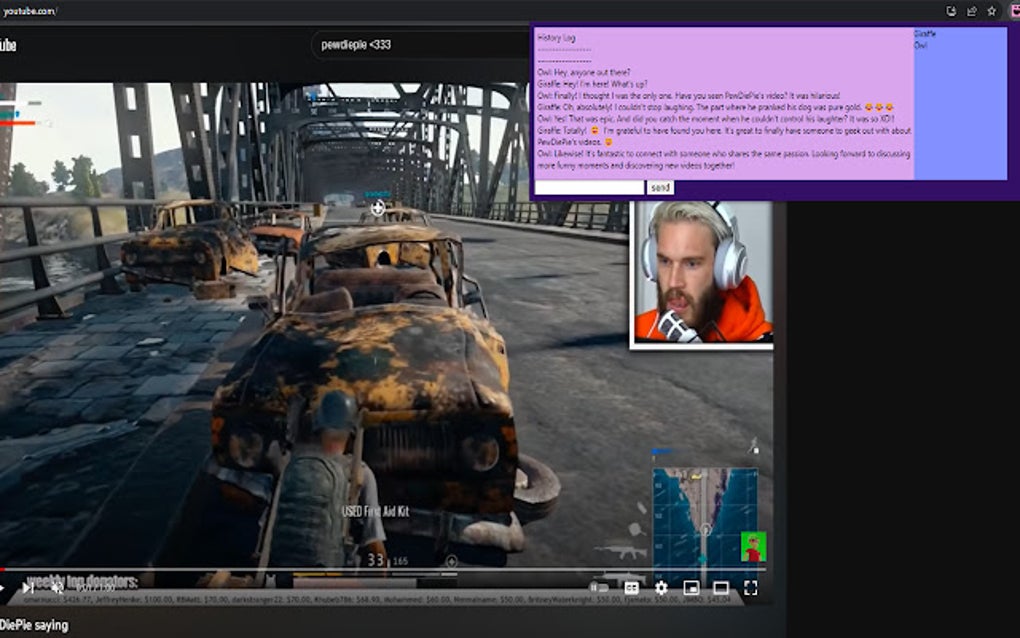Click Owl's message starting 'Finally! I thought'

coord(689,96)
